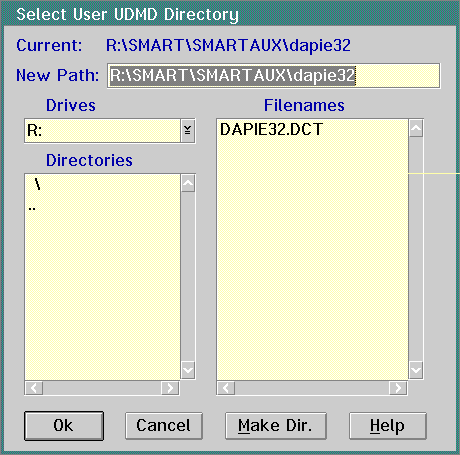Click Directories list scroll down arrow

click(x=188, y=370)
